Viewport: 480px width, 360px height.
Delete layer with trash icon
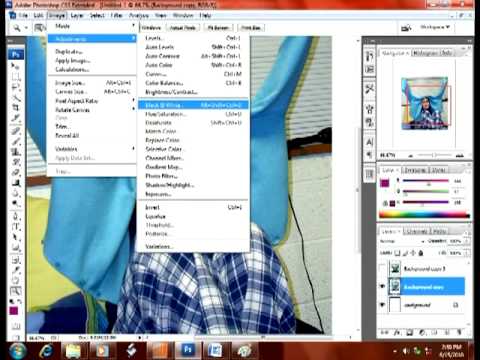point(459,332)
